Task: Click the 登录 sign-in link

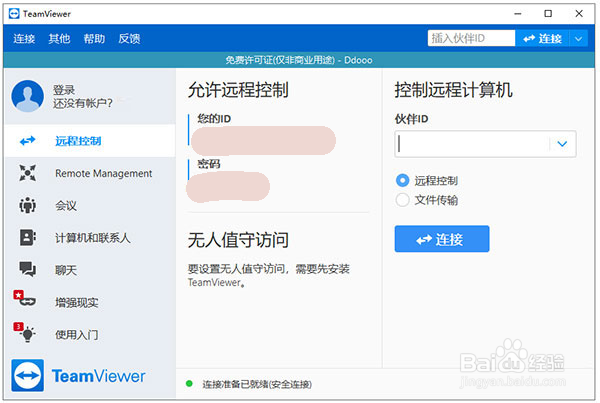Action: click(x=64, y=90)
